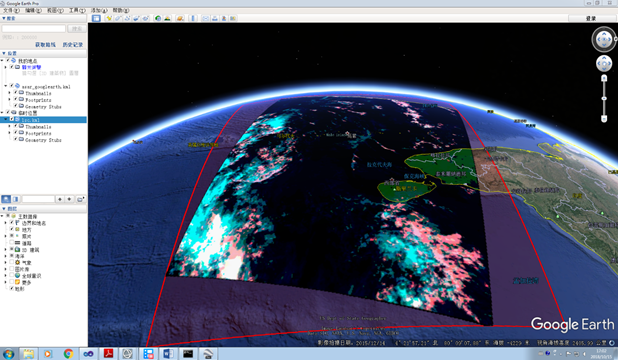
Task: Open Microsoft Word from the taskbar
Action: pyautogui.click(x=168, y=354)
